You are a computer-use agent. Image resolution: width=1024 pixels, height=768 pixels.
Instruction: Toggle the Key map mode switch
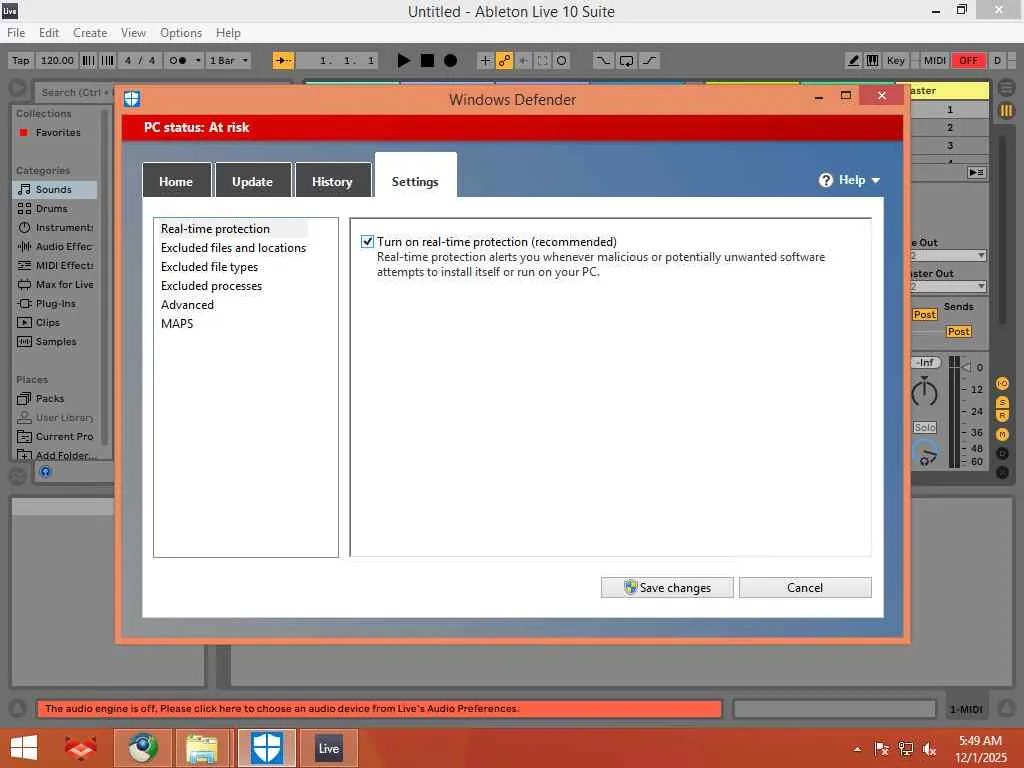(895, 61)
